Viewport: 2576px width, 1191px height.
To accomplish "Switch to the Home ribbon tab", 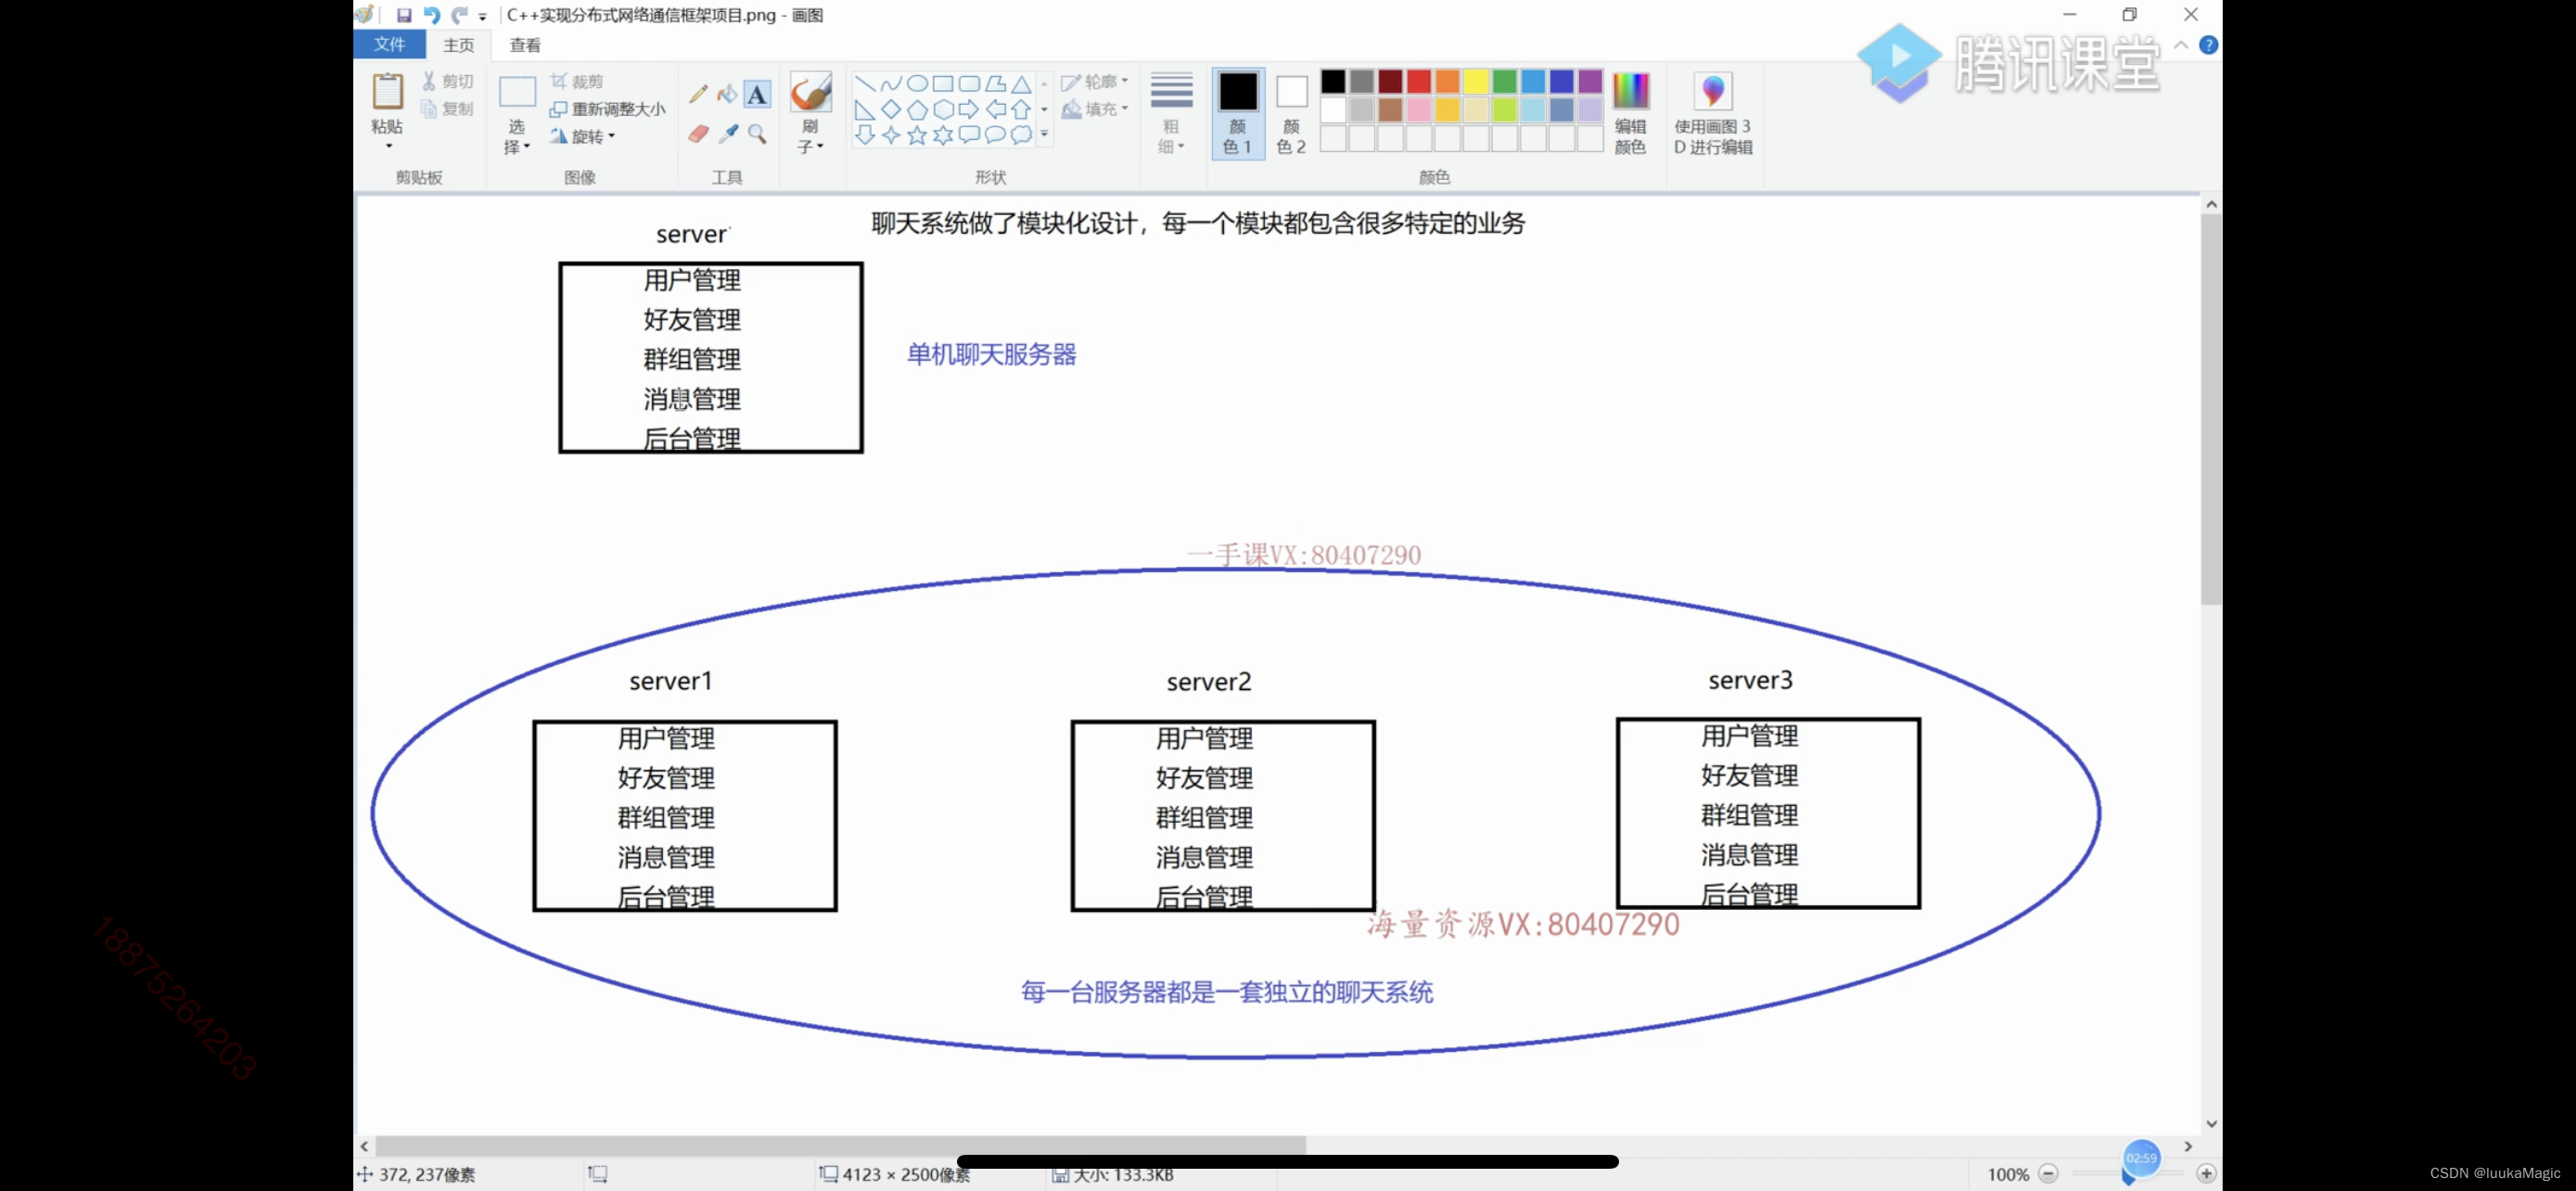I will click(459, 45).
